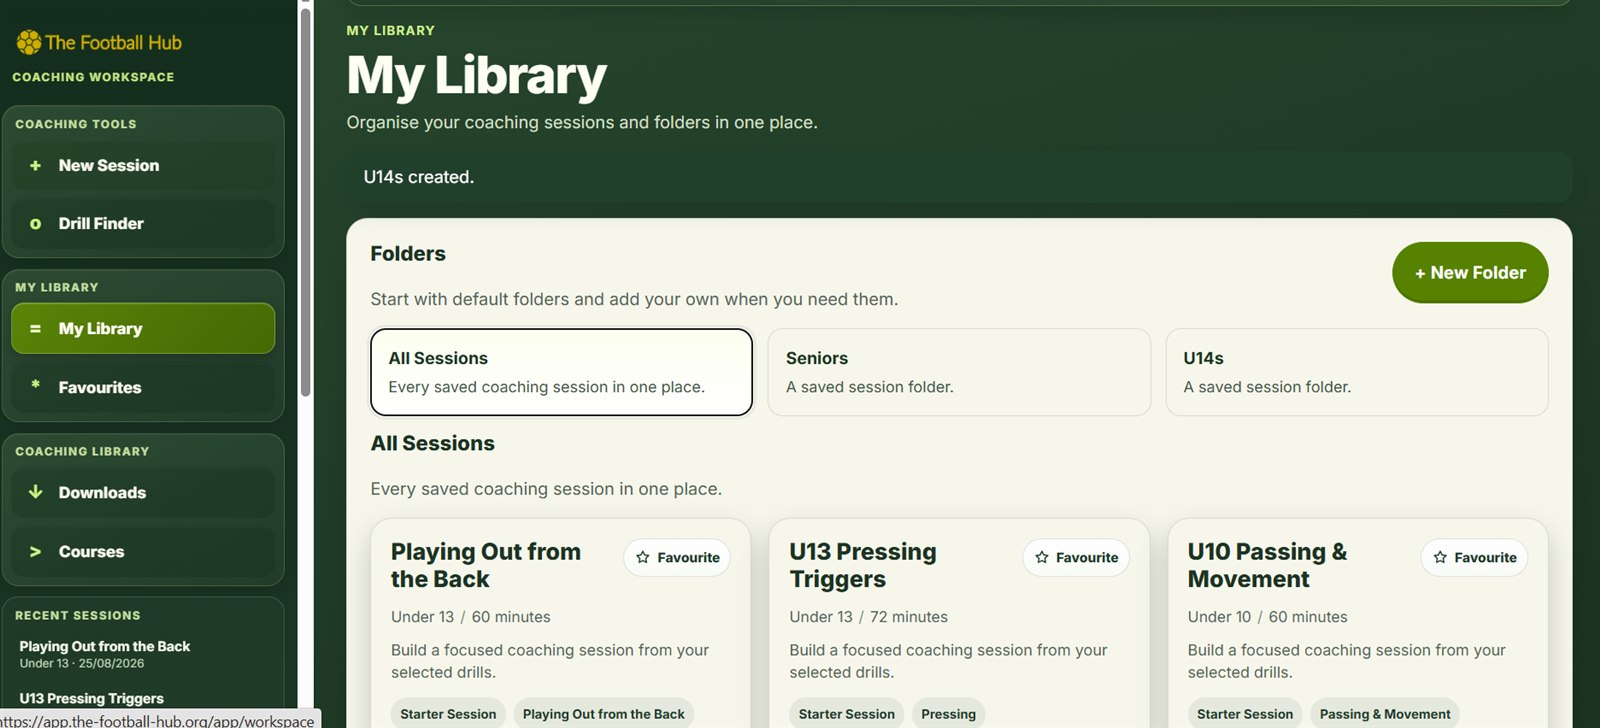Click the star icon on U13 Pressing Triggers card
Screen dimensions: 1600x728
coord(1042,557)
